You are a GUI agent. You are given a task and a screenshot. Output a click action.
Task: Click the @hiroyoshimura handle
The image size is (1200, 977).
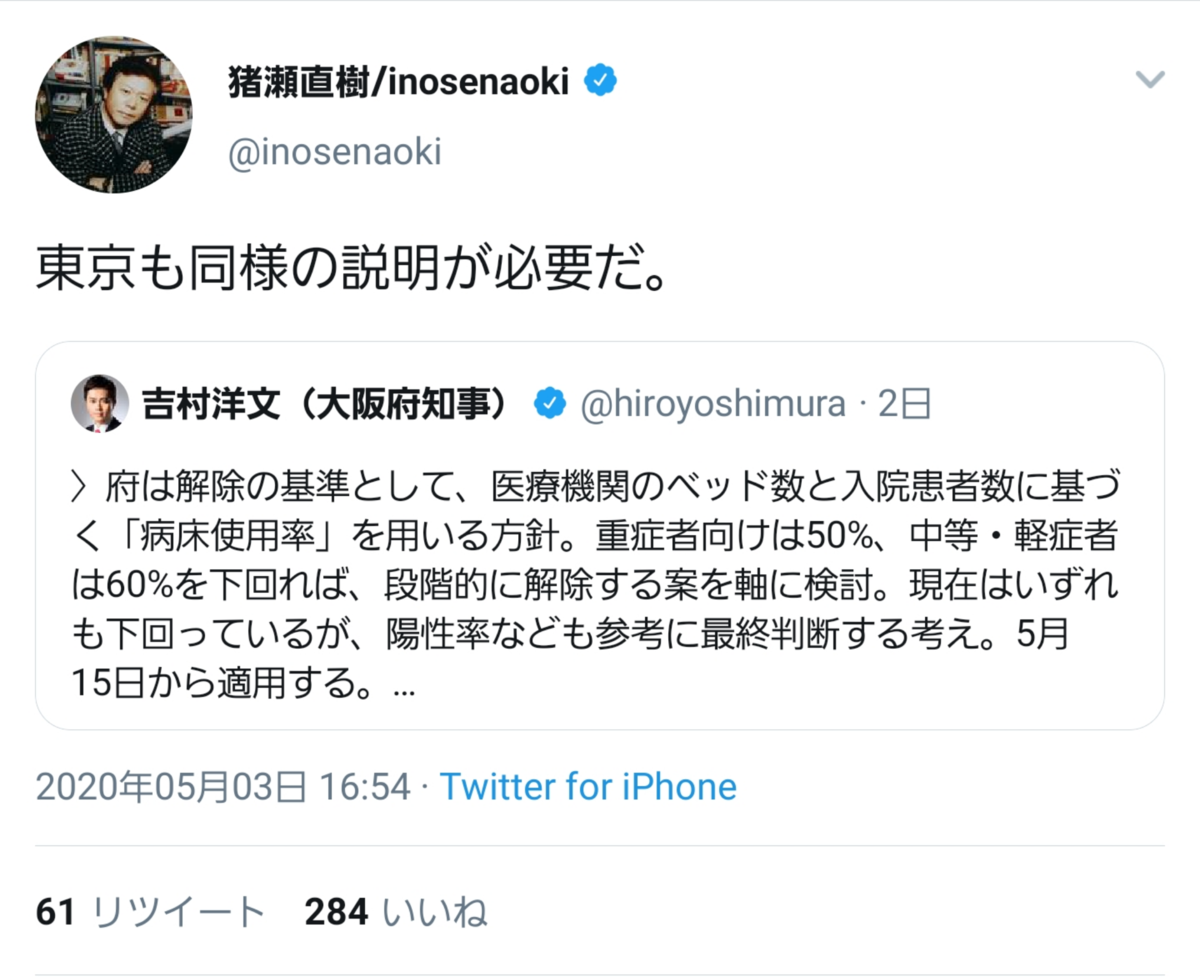(710, 404)
